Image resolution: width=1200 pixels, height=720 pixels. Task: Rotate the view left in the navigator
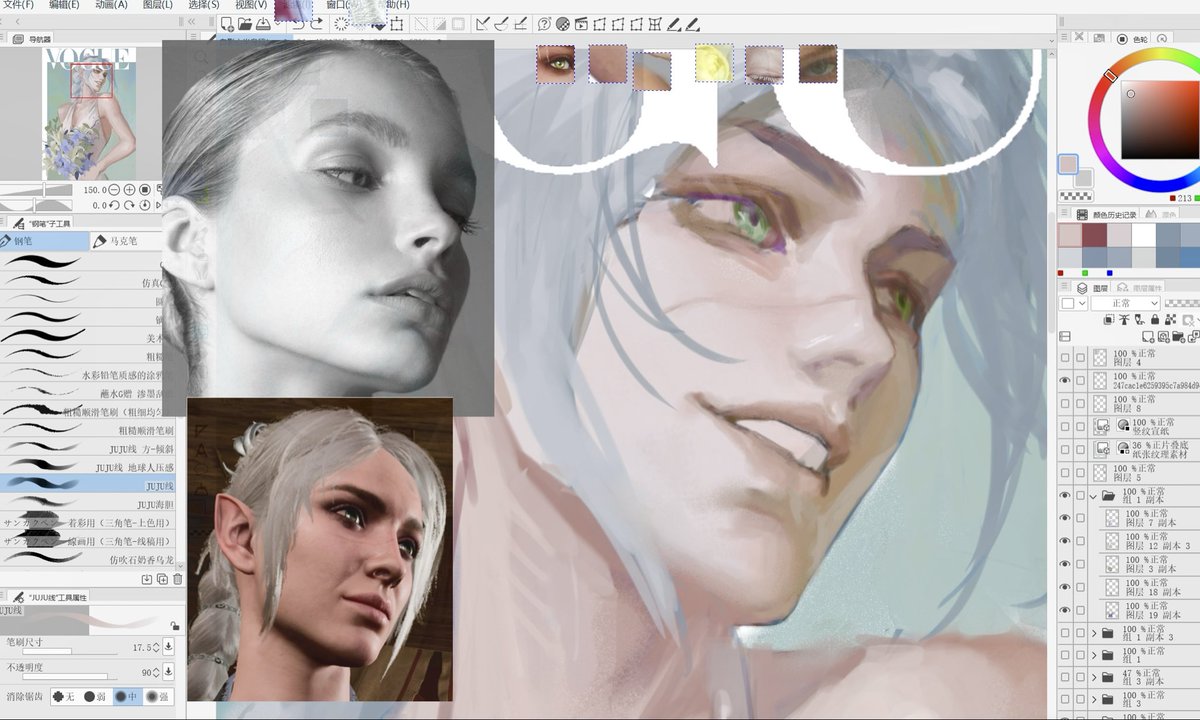tap(114, 205)
